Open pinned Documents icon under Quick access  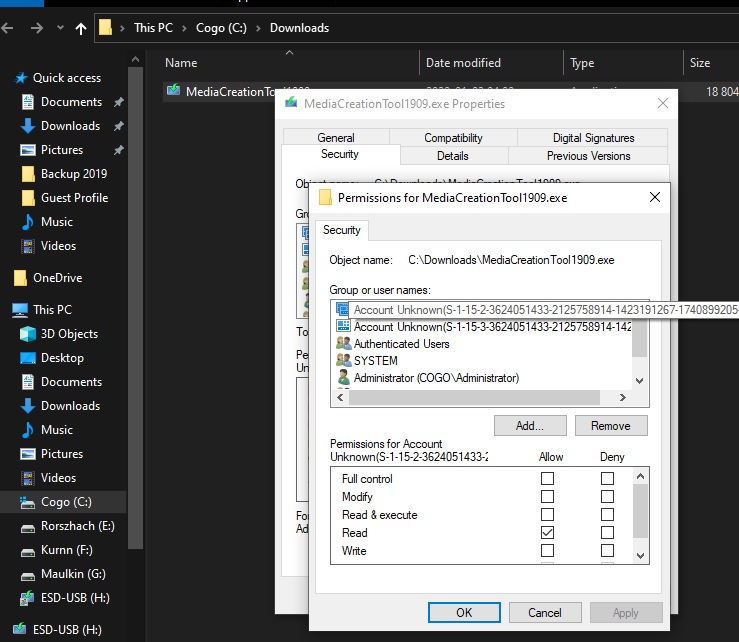click(x=28, y=102)
